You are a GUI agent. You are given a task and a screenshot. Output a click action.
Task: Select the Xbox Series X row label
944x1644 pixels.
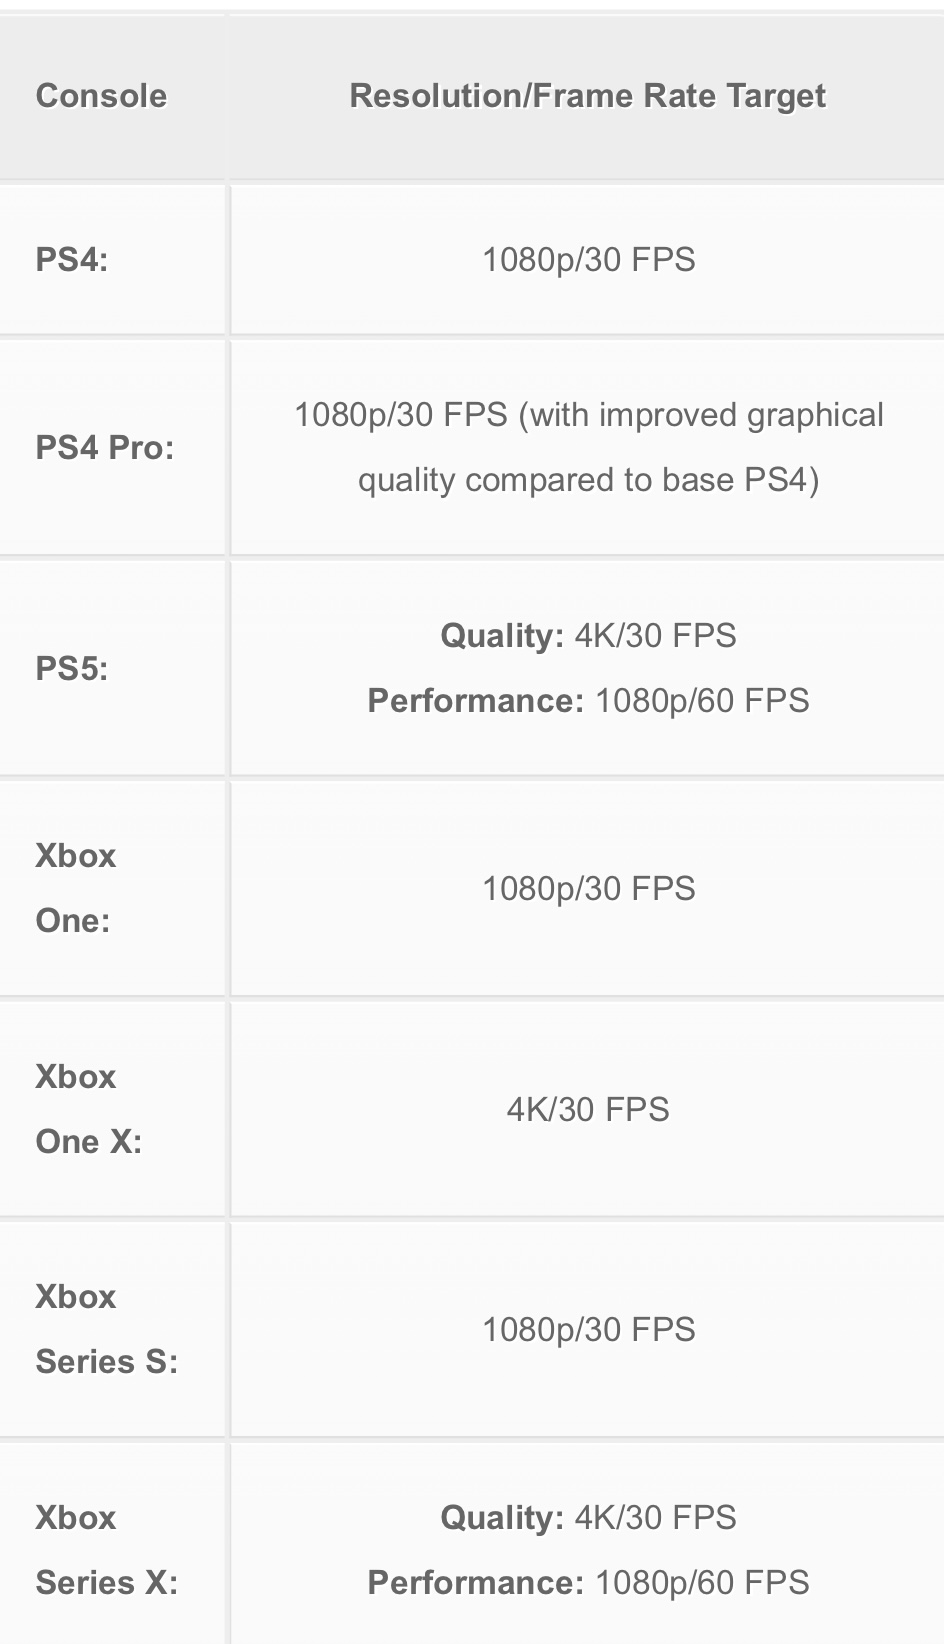tap(107, 1550)
